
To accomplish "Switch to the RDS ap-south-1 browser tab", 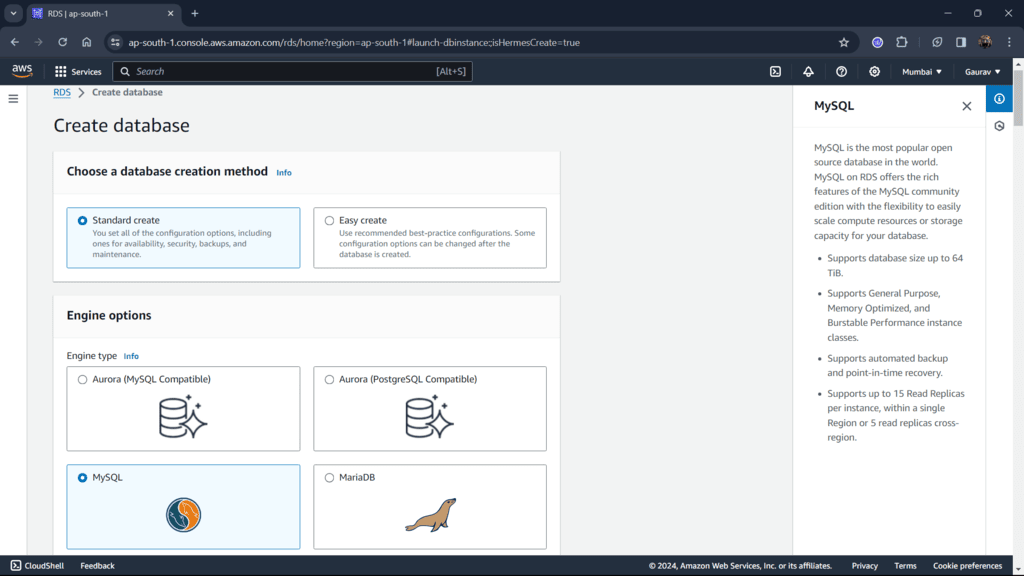I will pos(103,13).
